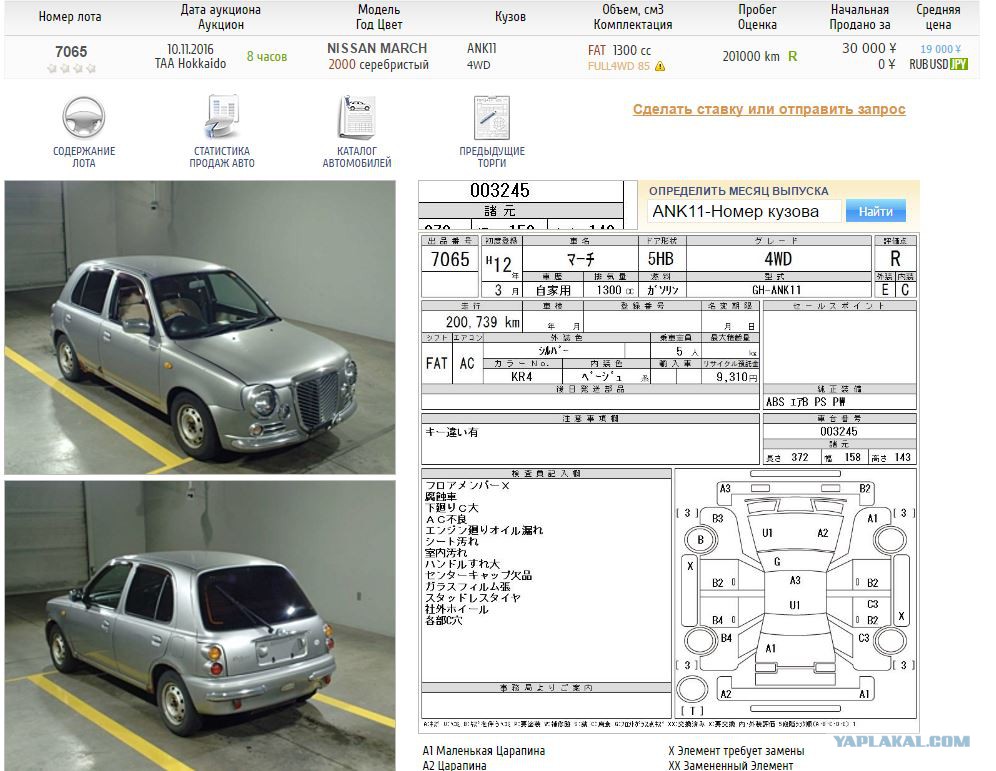Click lot number 7065 in header row
This screenshot has width=996, height=771.
coord(71,51)
